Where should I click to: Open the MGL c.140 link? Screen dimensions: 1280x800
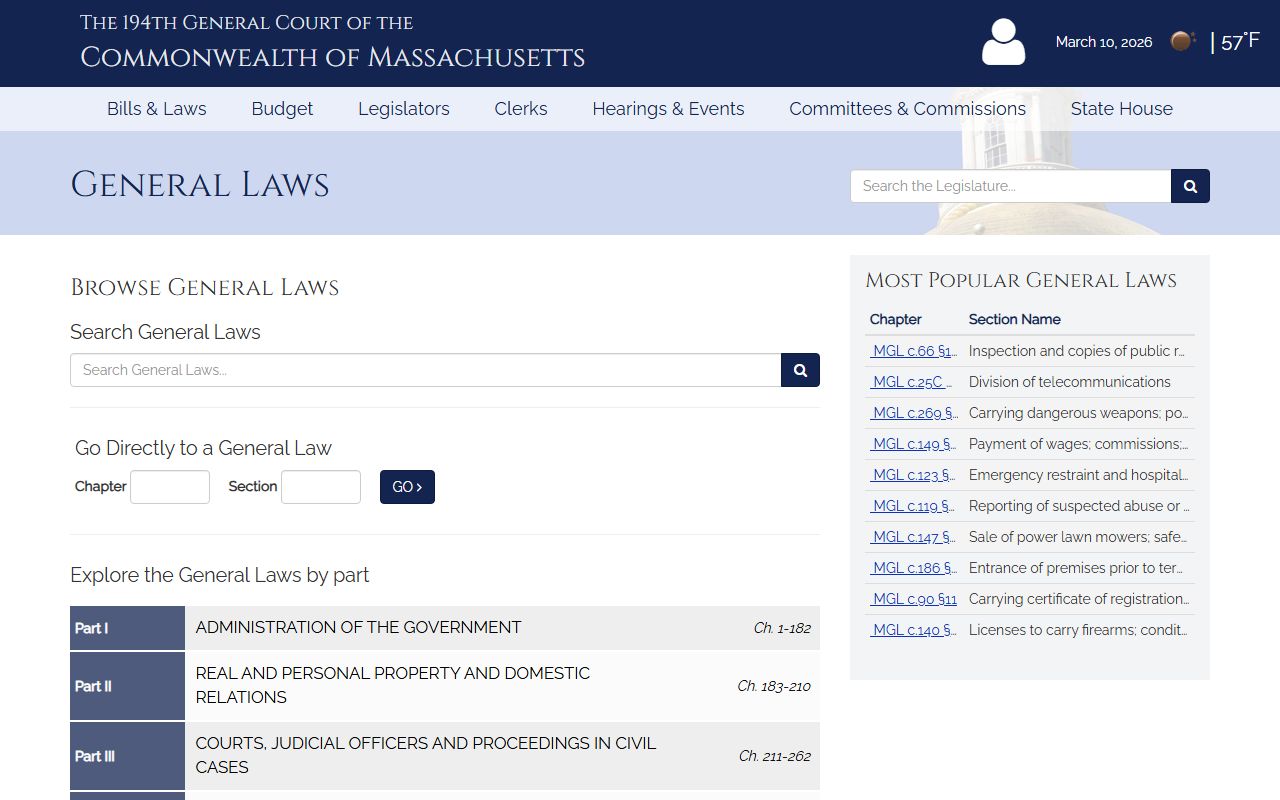click(x=912, y=630)
